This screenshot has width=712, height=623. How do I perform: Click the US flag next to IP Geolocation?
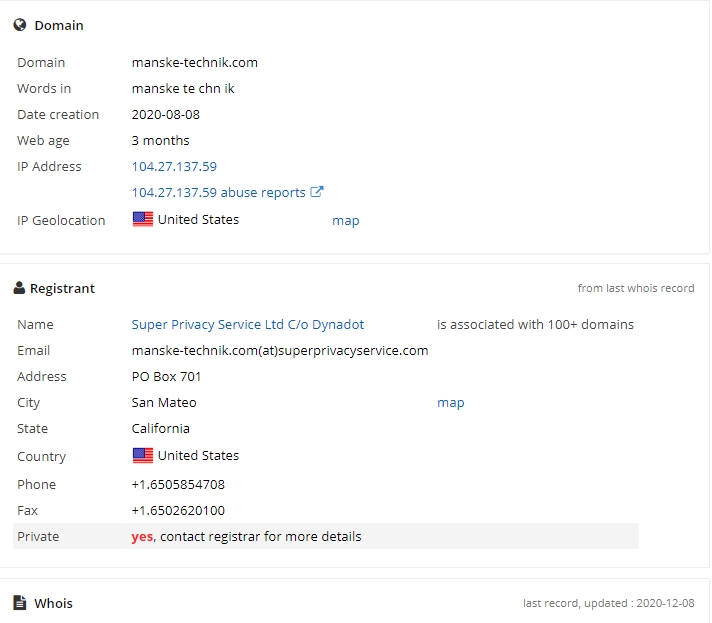click(143, 219)
